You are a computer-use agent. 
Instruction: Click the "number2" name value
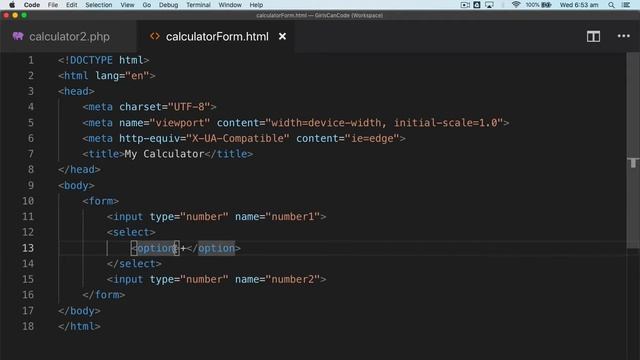coord(293,279)
